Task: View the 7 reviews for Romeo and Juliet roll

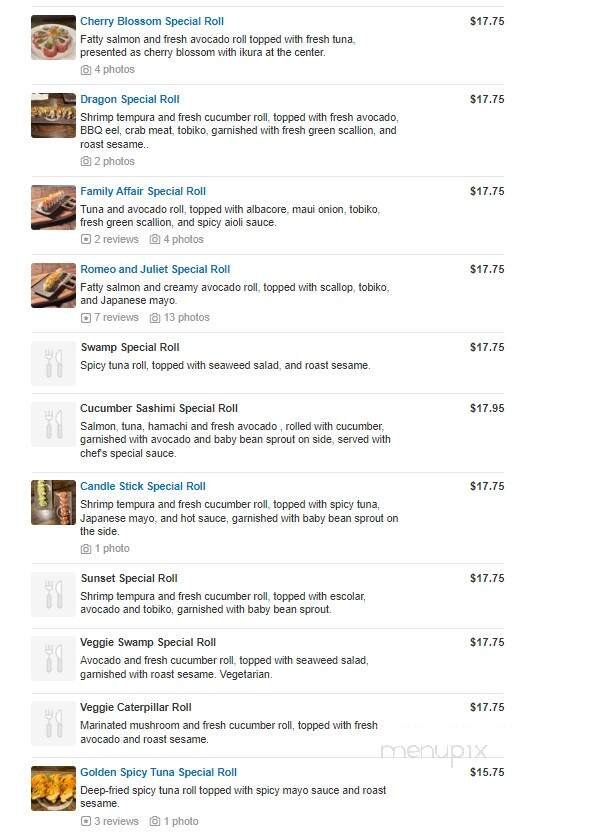Action: [110, 318]
